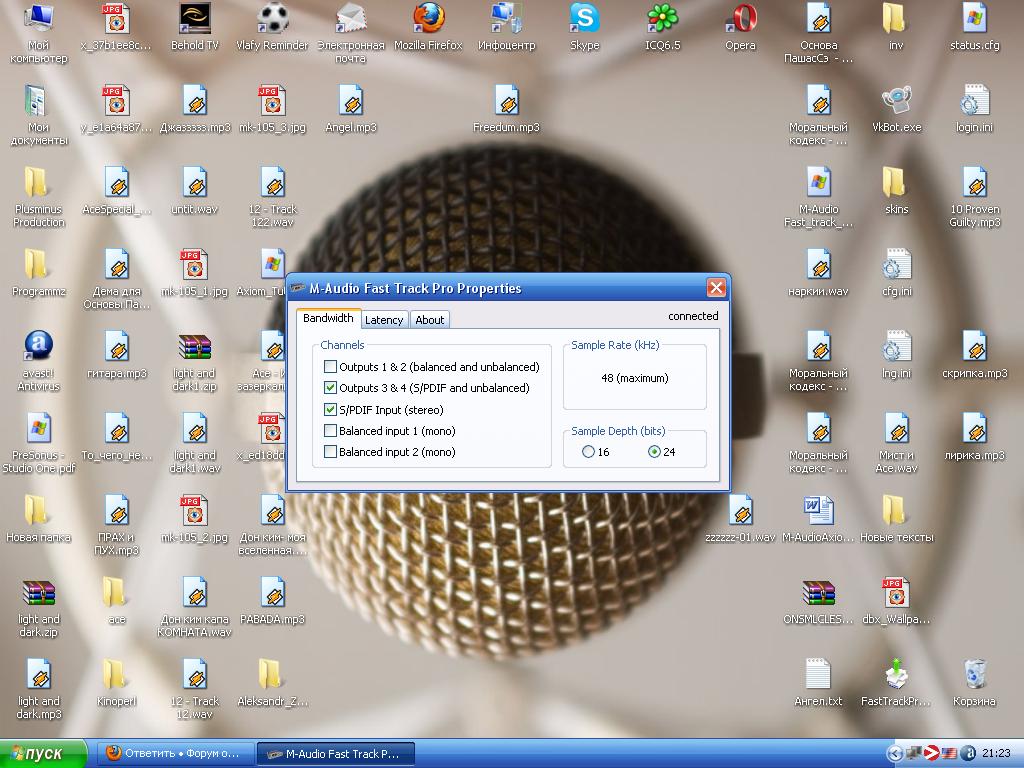Open Mozilla Firefox desktop shortcut
The width and height of the screenshot is (1024, 768).
[428, 19]
